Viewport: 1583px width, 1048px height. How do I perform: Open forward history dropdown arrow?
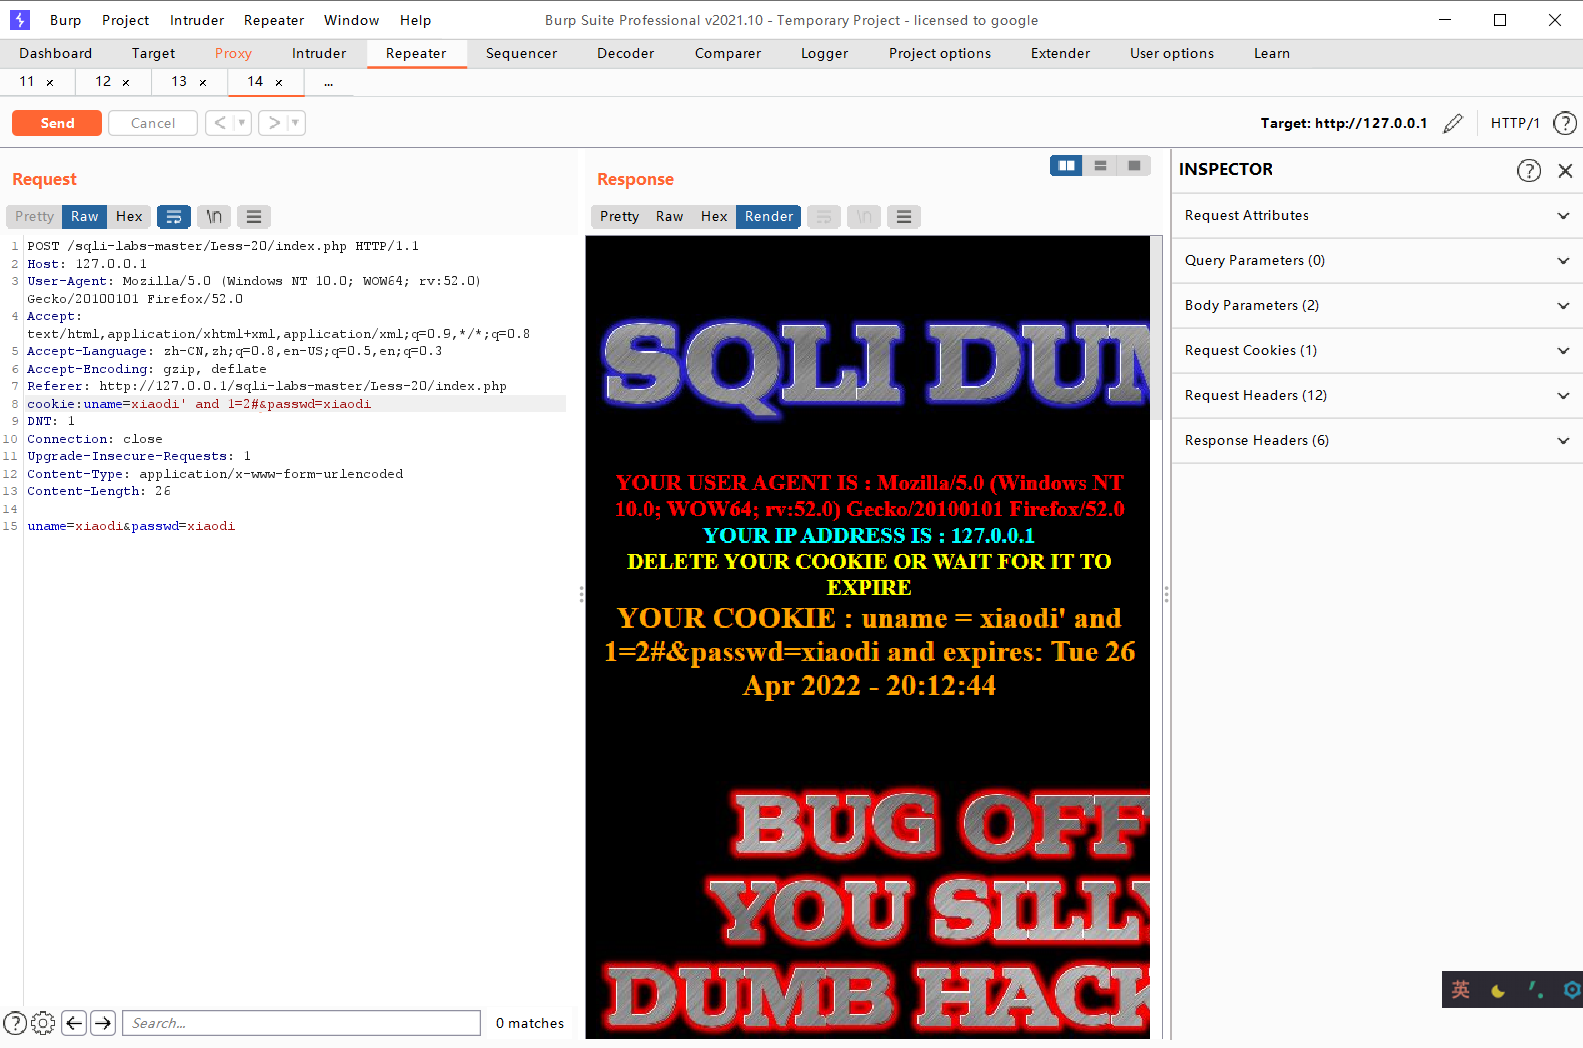pyautogui.click(x=295, y=123)
